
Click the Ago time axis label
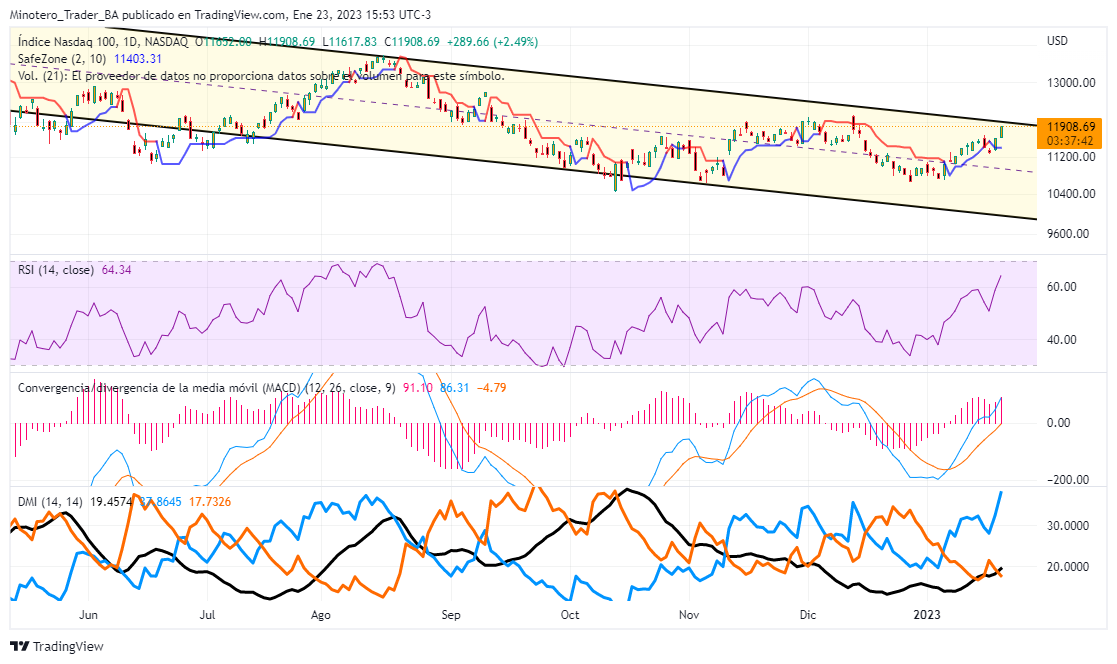click(321, 615)
